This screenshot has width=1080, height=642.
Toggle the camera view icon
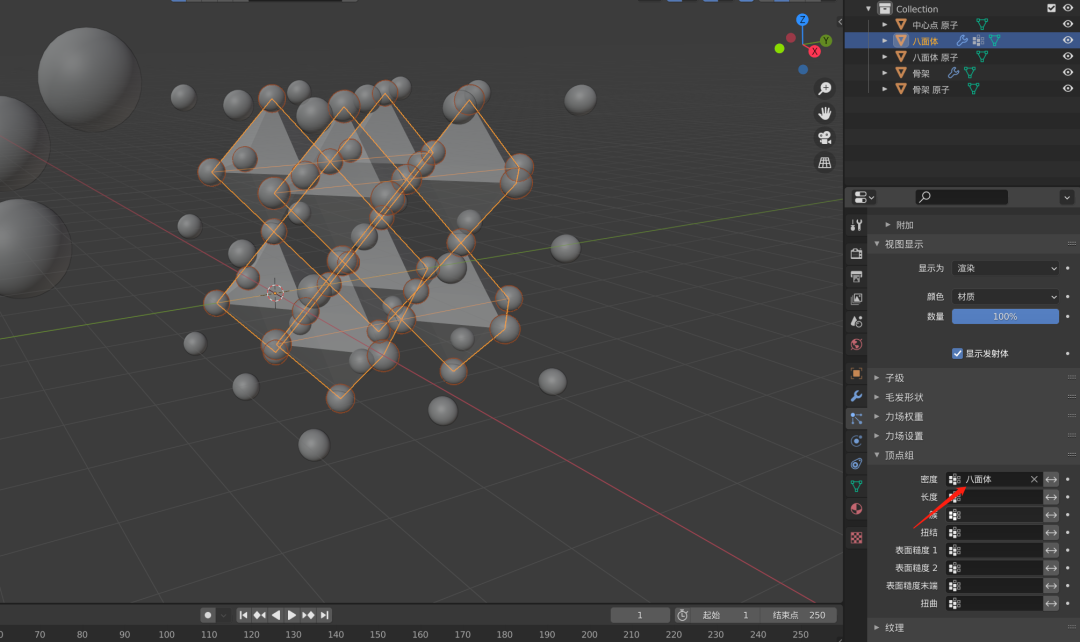coord(824,138)
